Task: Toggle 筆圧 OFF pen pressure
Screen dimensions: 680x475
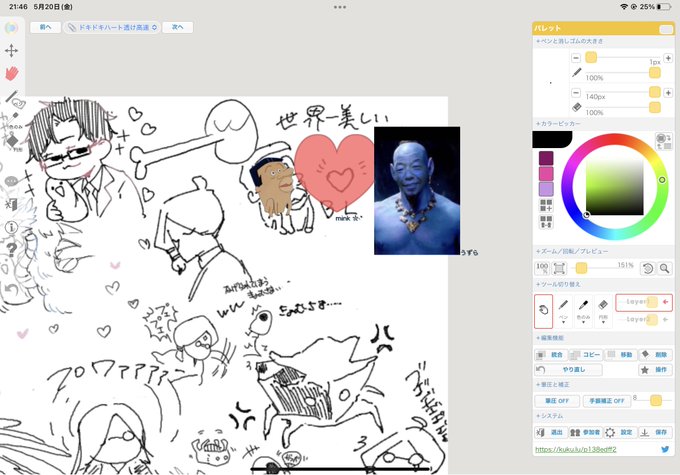Action: tap(557, 401)
